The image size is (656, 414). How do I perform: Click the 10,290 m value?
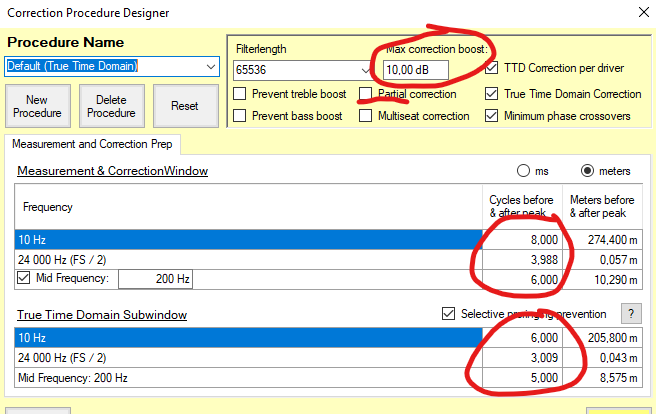click(x=615, y=279)
